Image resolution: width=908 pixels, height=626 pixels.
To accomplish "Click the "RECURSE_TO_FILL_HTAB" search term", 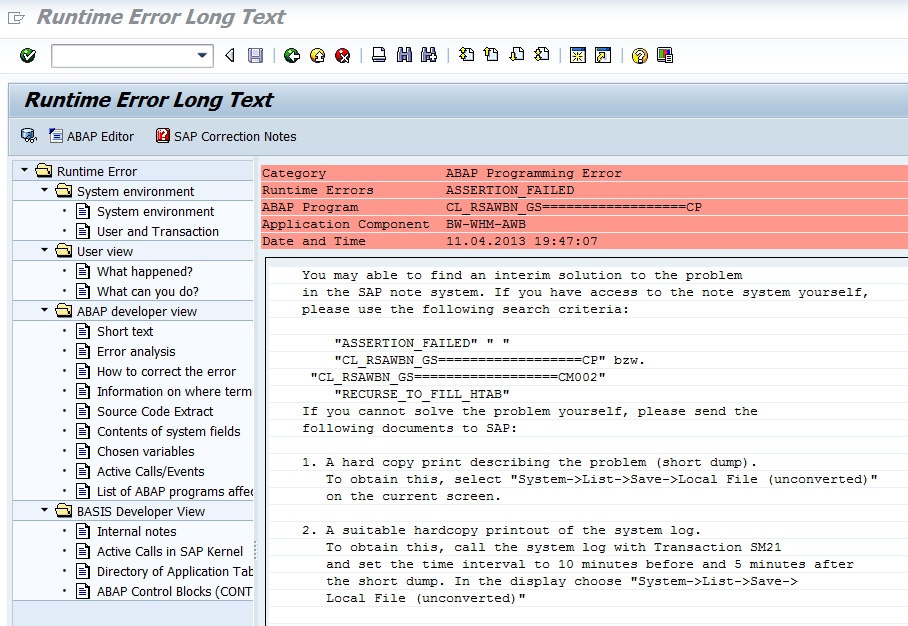I will tap(422, 394).
